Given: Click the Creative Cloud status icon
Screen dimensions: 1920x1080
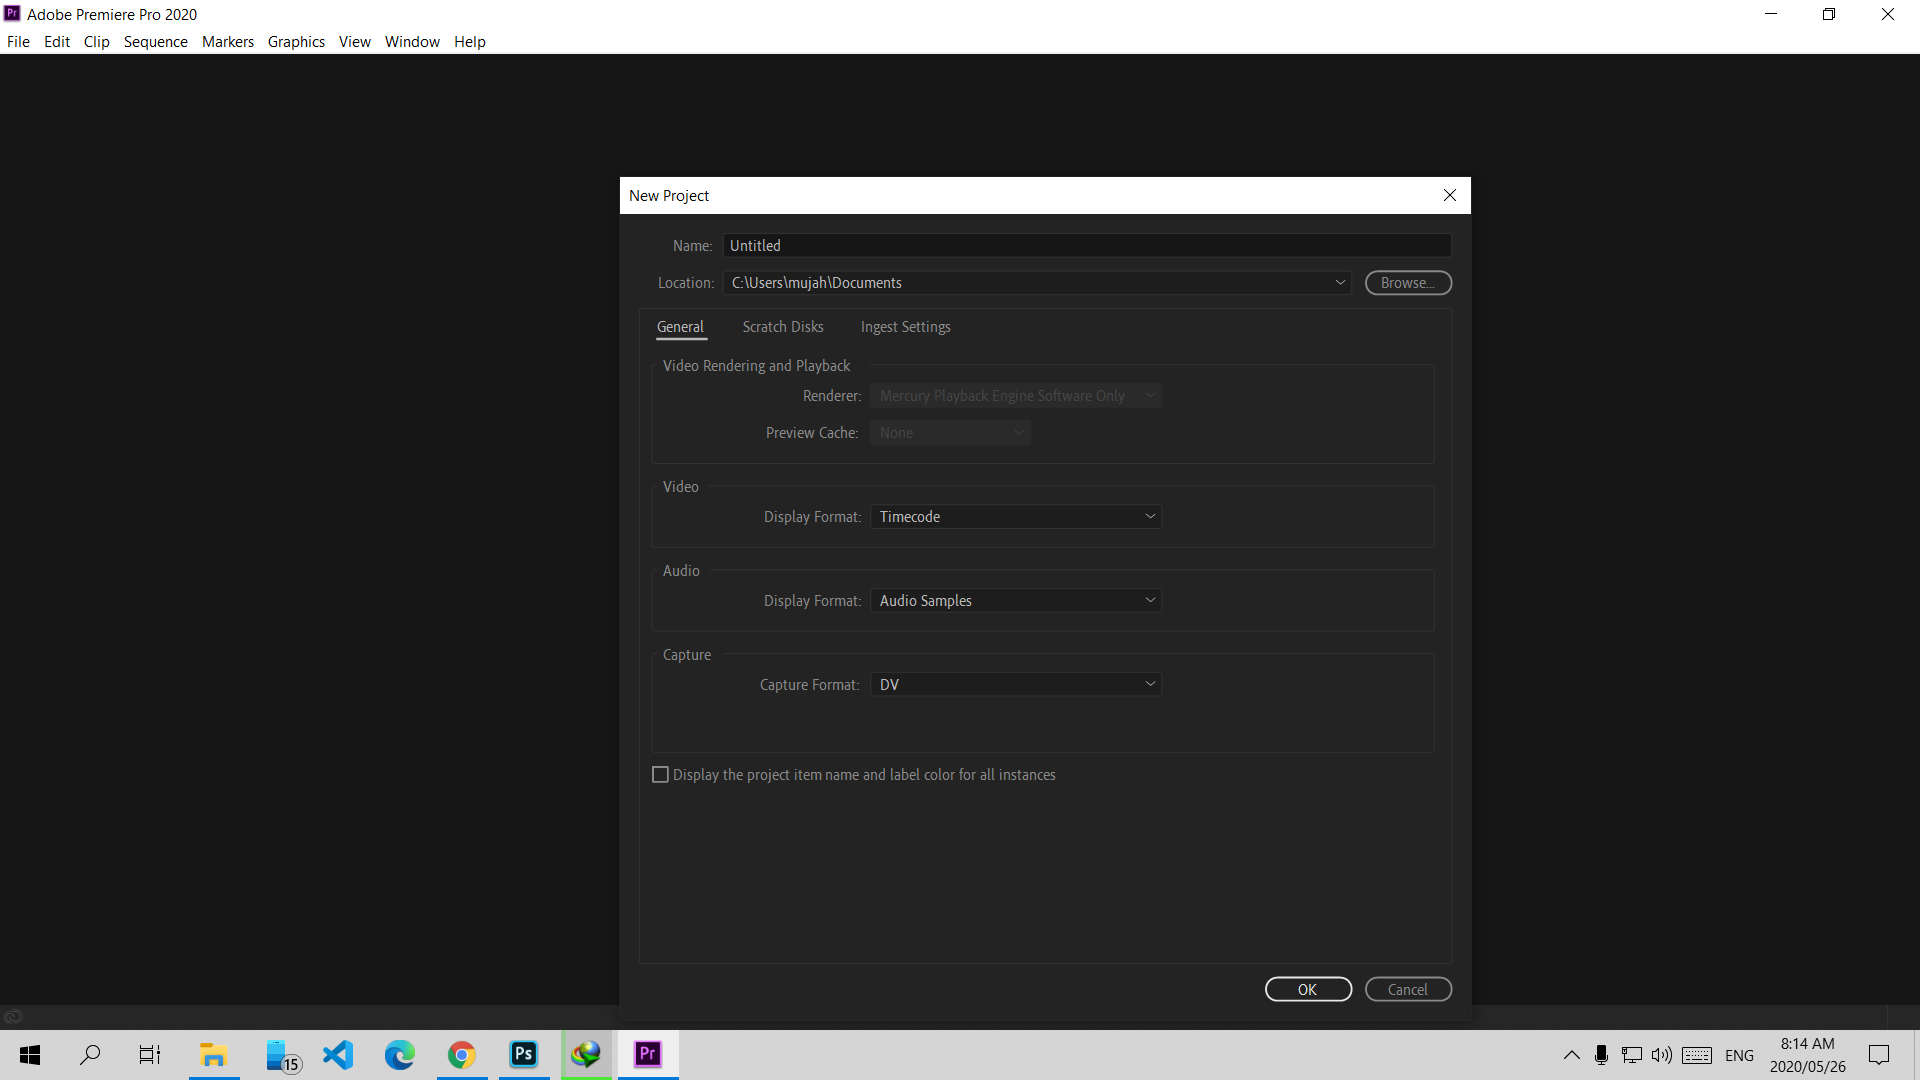Looking at the screenshot, I should (x=13, y=1017).
